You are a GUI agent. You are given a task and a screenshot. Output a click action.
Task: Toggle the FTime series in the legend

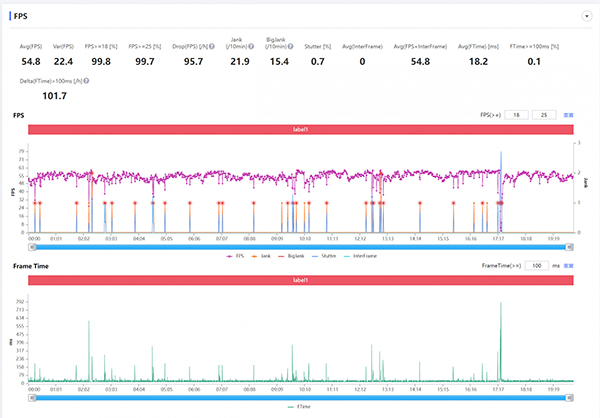(299, 407)
